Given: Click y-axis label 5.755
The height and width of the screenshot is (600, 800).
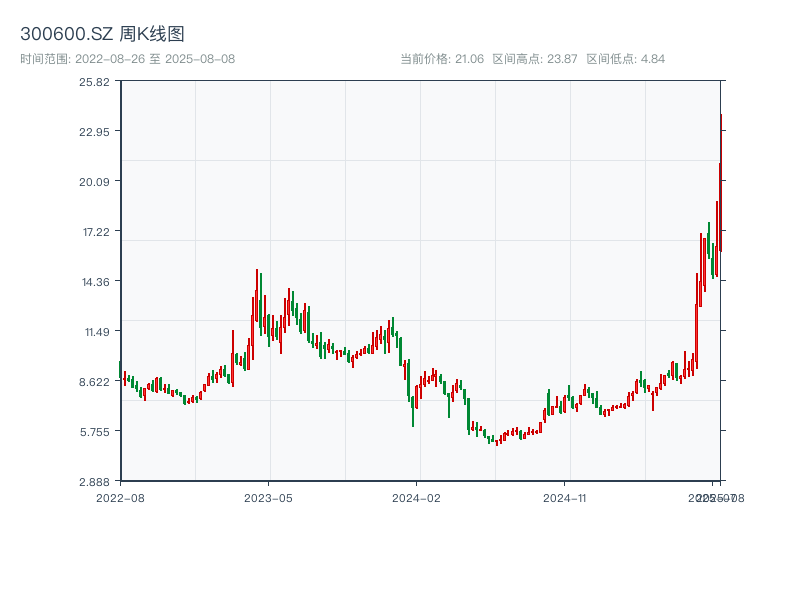Looking at the screenshot, I should point(95,432).
